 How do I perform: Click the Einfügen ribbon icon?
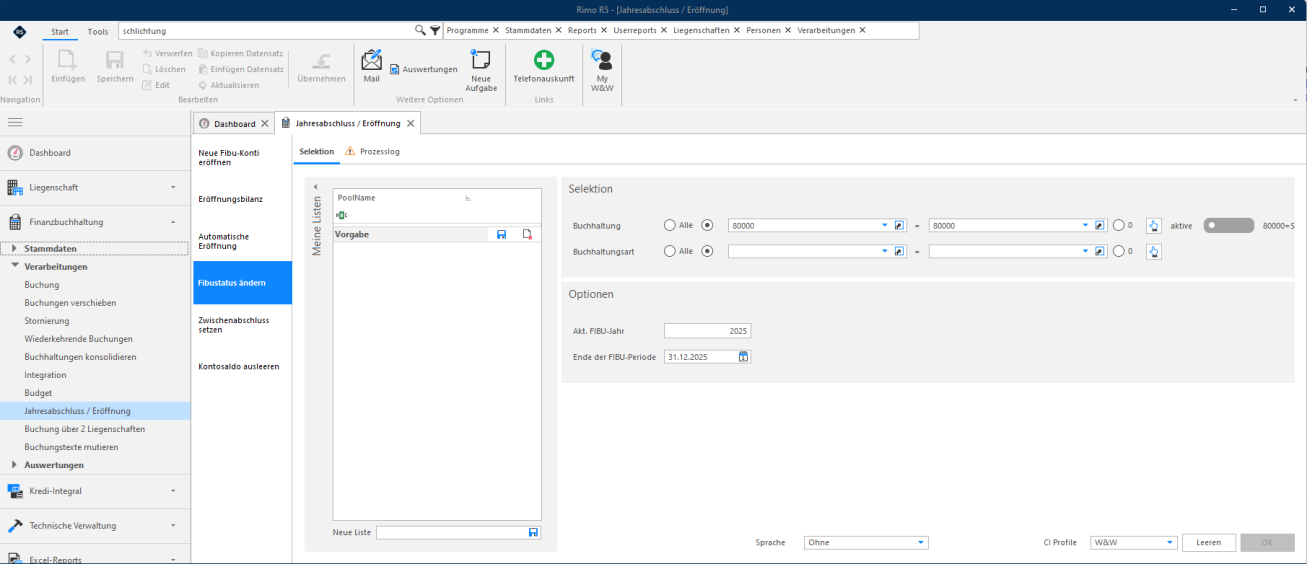point(68,60)
